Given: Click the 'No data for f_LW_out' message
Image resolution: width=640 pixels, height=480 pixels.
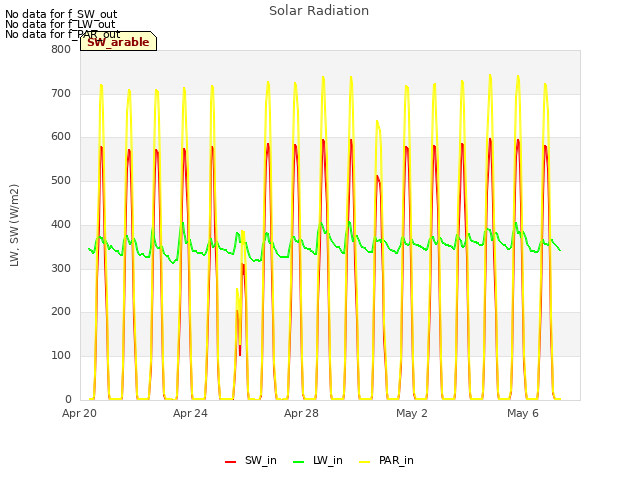Looking at the screenshot, I should coord(60,24).
